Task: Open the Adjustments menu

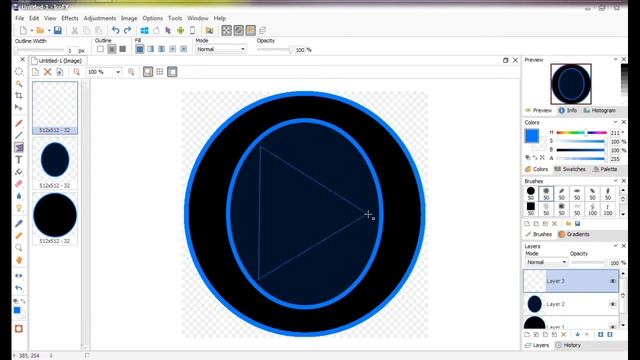Action: pyautogui.click(x=100, y=18)
